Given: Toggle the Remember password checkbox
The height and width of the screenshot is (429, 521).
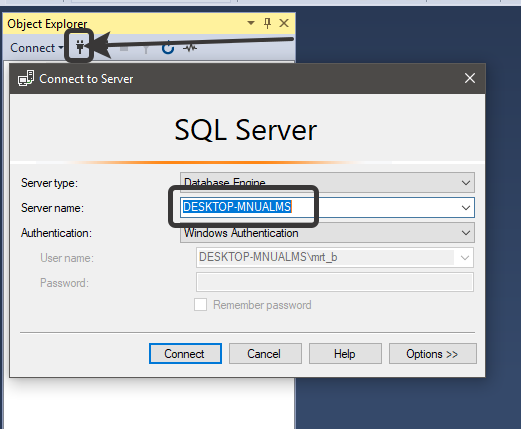Looking at the screenshot, I should pyautogui.click(x=200, y=305).
